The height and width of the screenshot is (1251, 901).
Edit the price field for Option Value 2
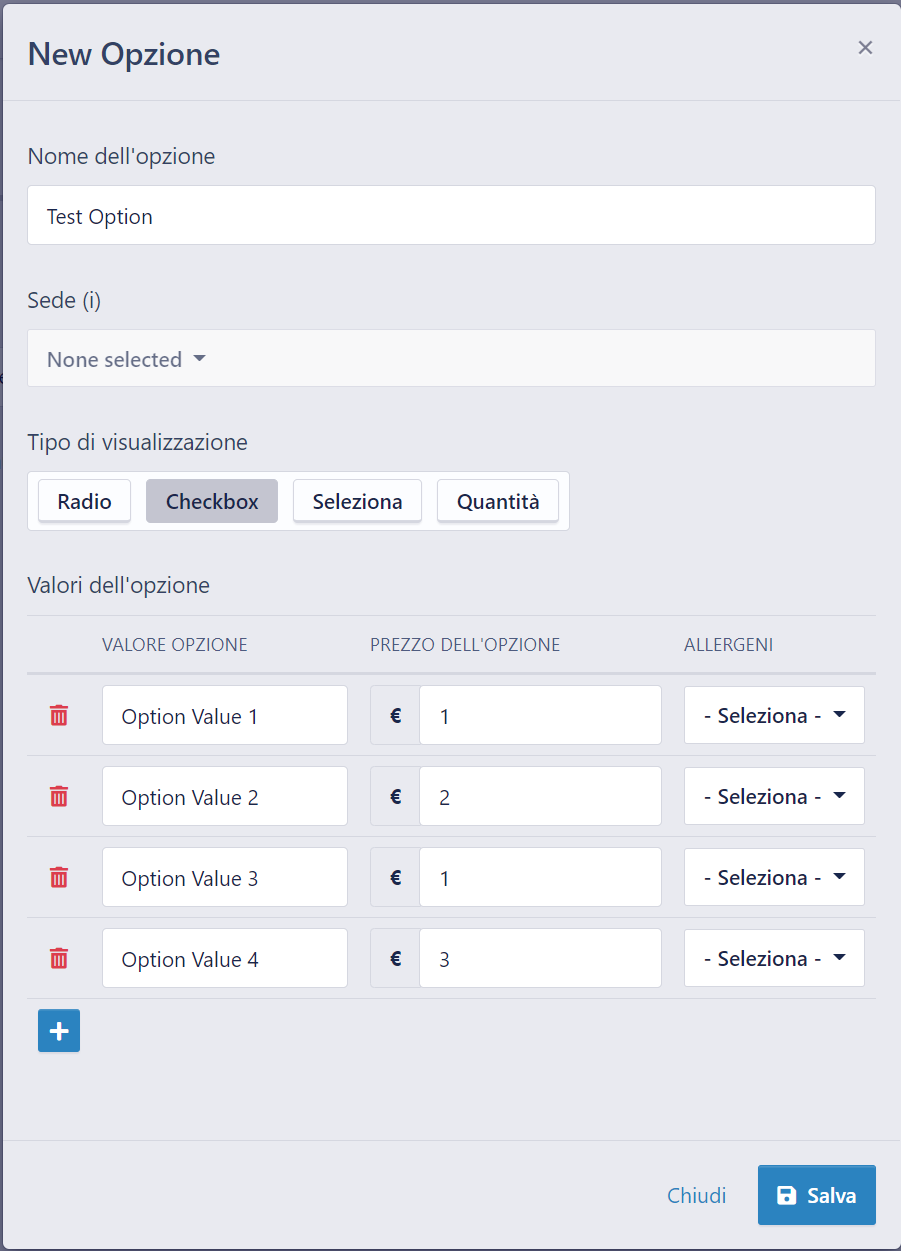(x=540, y=796)
